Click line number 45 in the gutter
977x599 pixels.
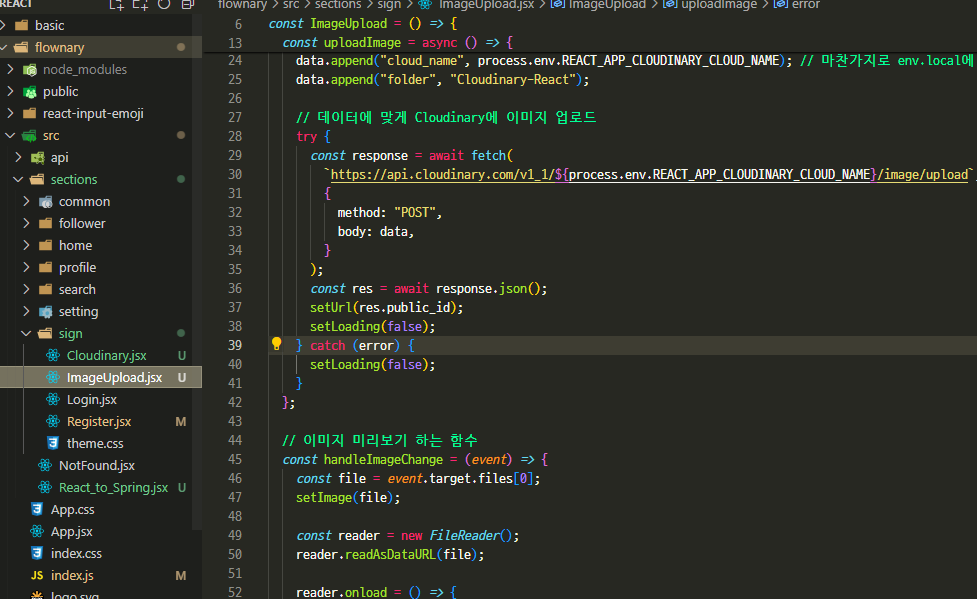(235, 459)
